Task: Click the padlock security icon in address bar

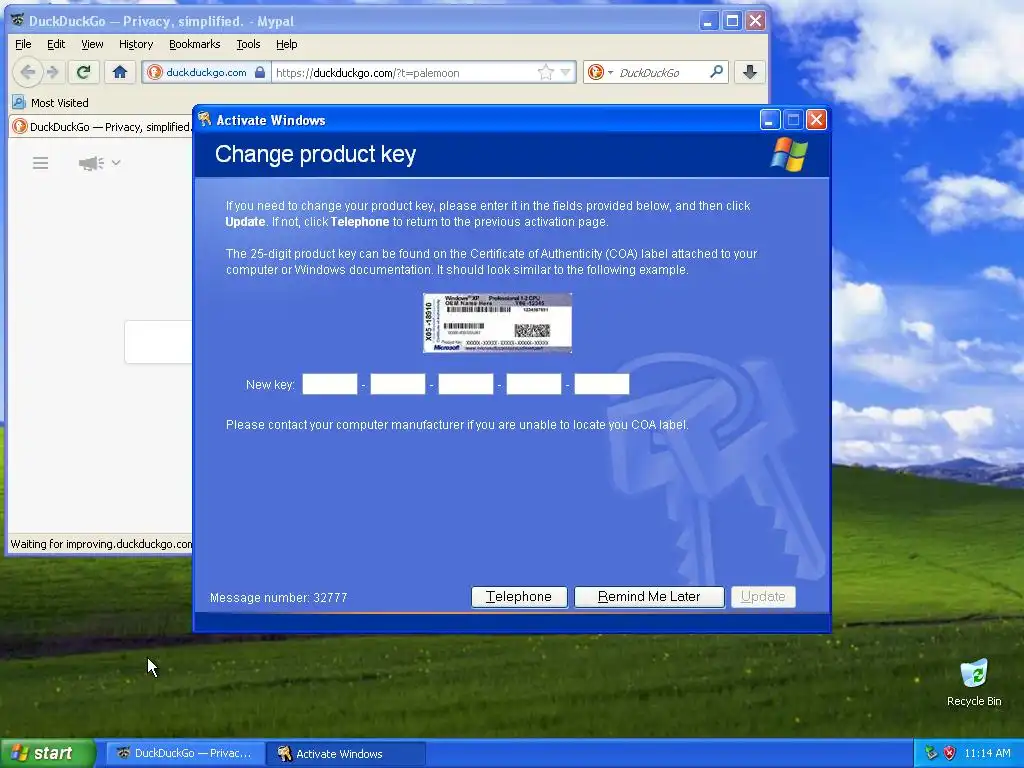Action: [x=260, y=72]
